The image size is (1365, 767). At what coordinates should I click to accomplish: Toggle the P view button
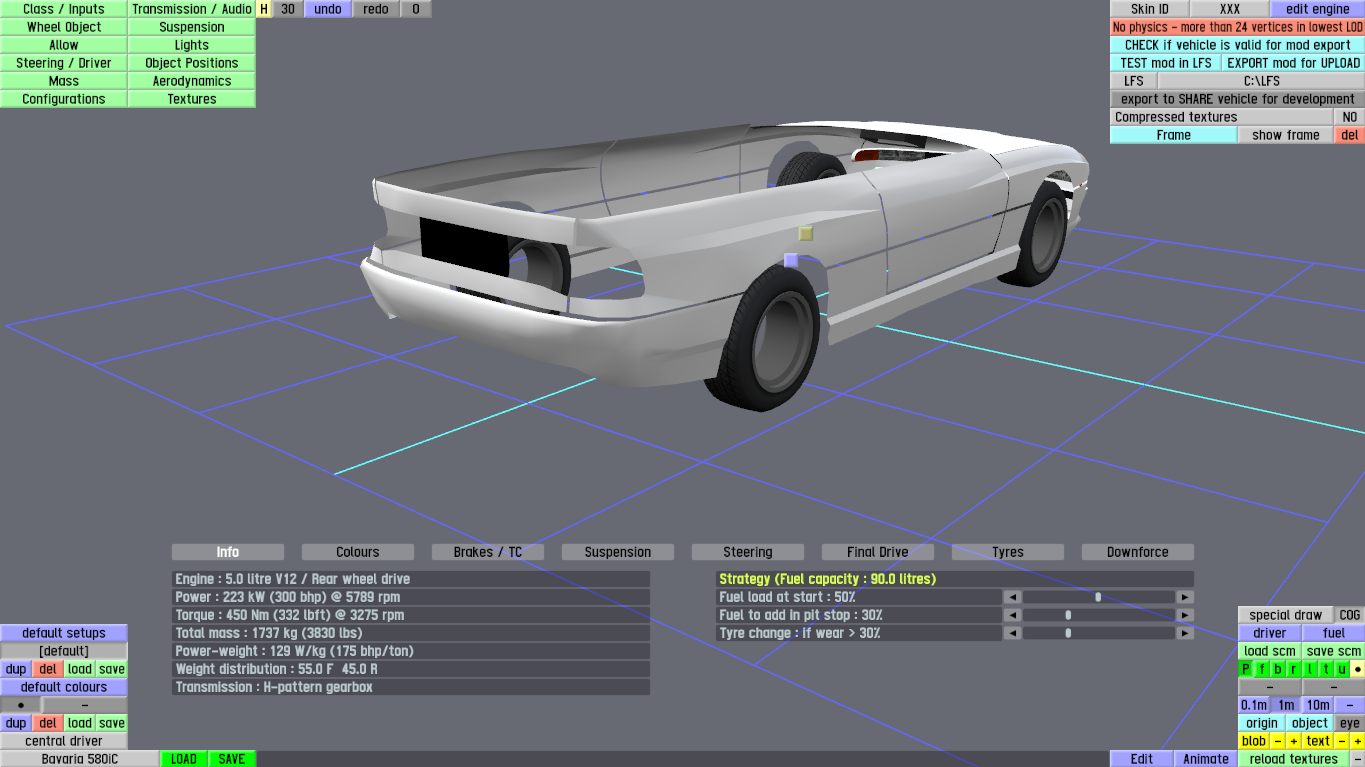[x=1246, y=669]
